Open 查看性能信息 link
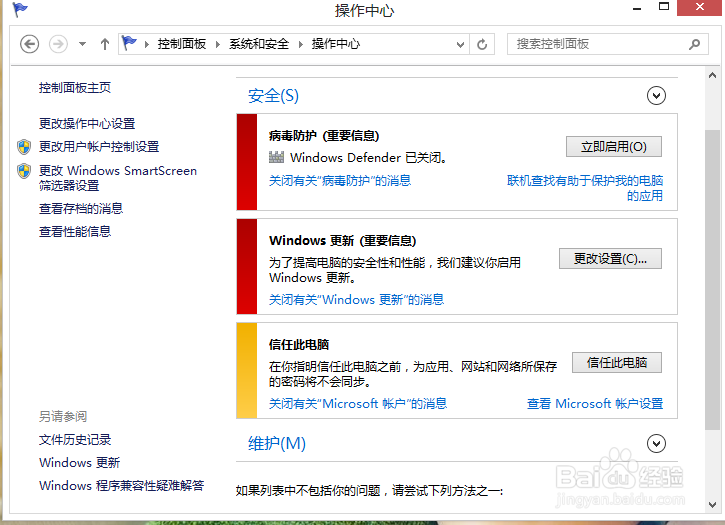Viewport: 725px width, 525px height. pos(75,231)
